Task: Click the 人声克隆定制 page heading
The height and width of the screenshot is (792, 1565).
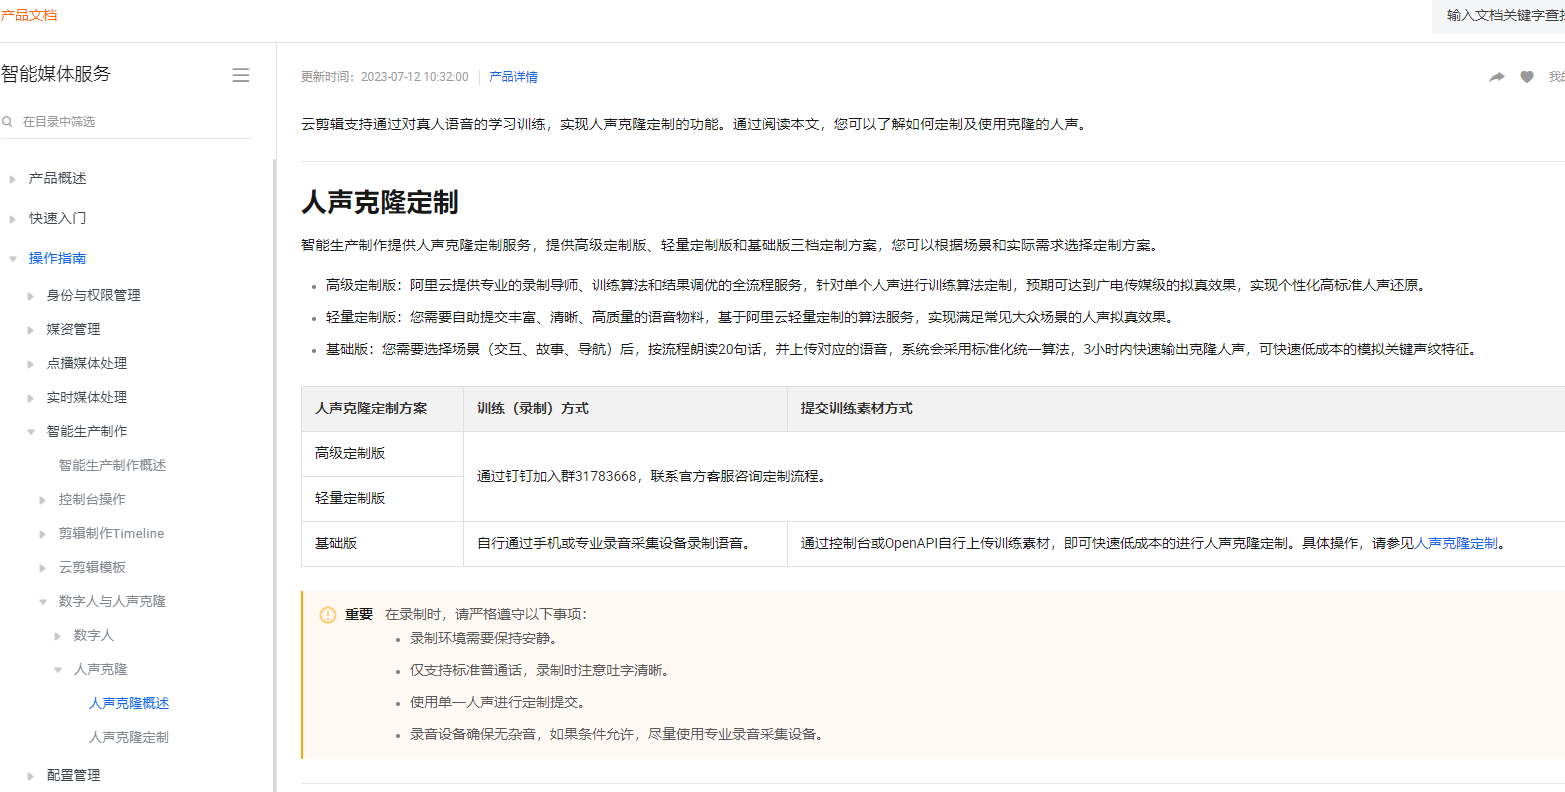Action: (x=380, y=202)
